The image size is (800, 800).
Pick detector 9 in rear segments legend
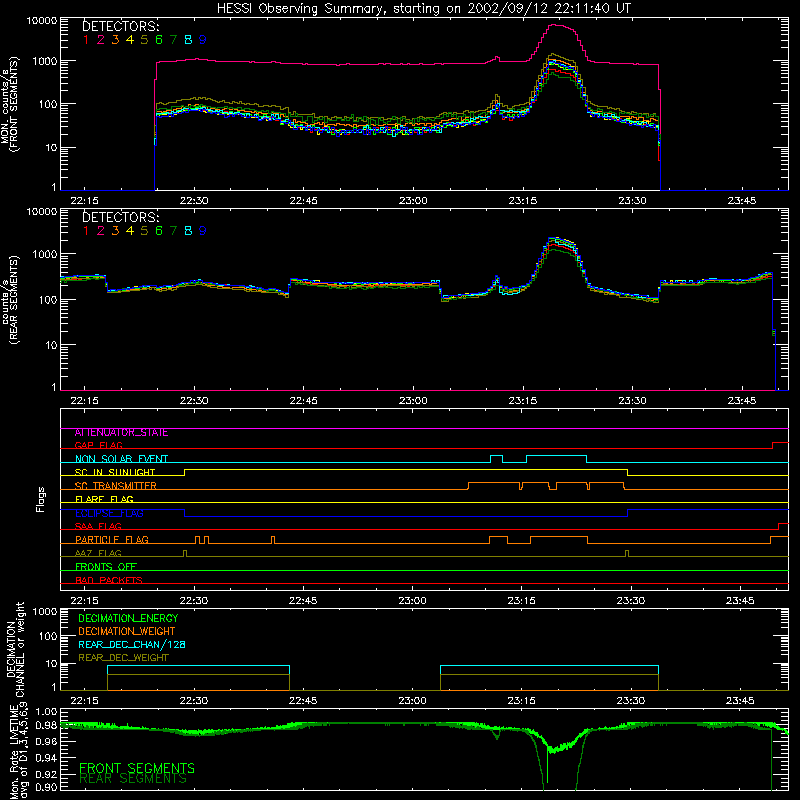point(203,231)
